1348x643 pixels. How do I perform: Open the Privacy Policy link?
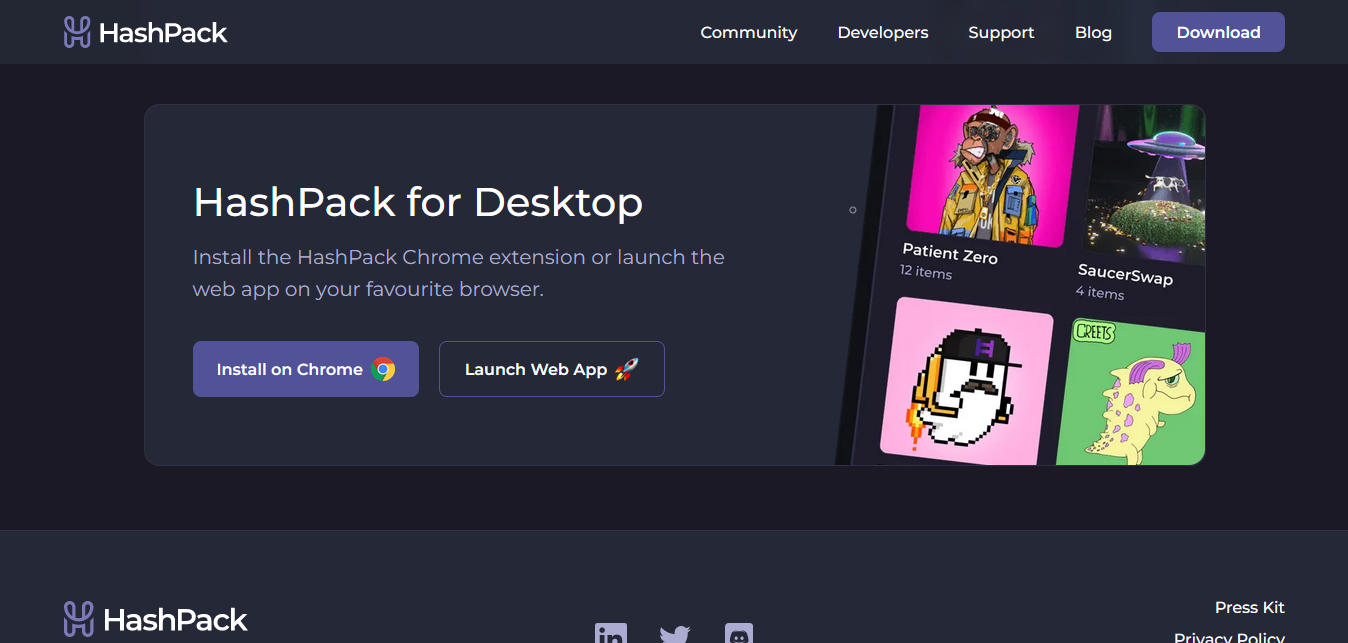coord(1229,636)
